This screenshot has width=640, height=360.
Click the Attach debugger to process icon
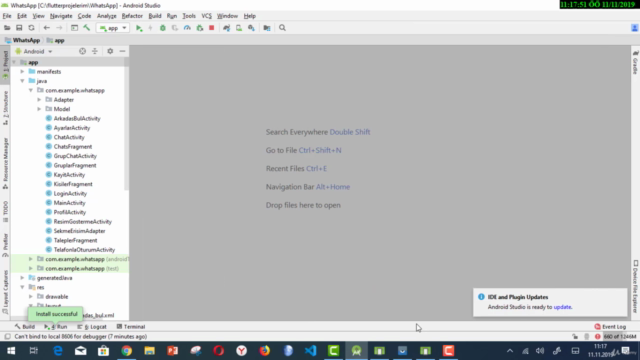pyautogui.click(x=200, y=28)
